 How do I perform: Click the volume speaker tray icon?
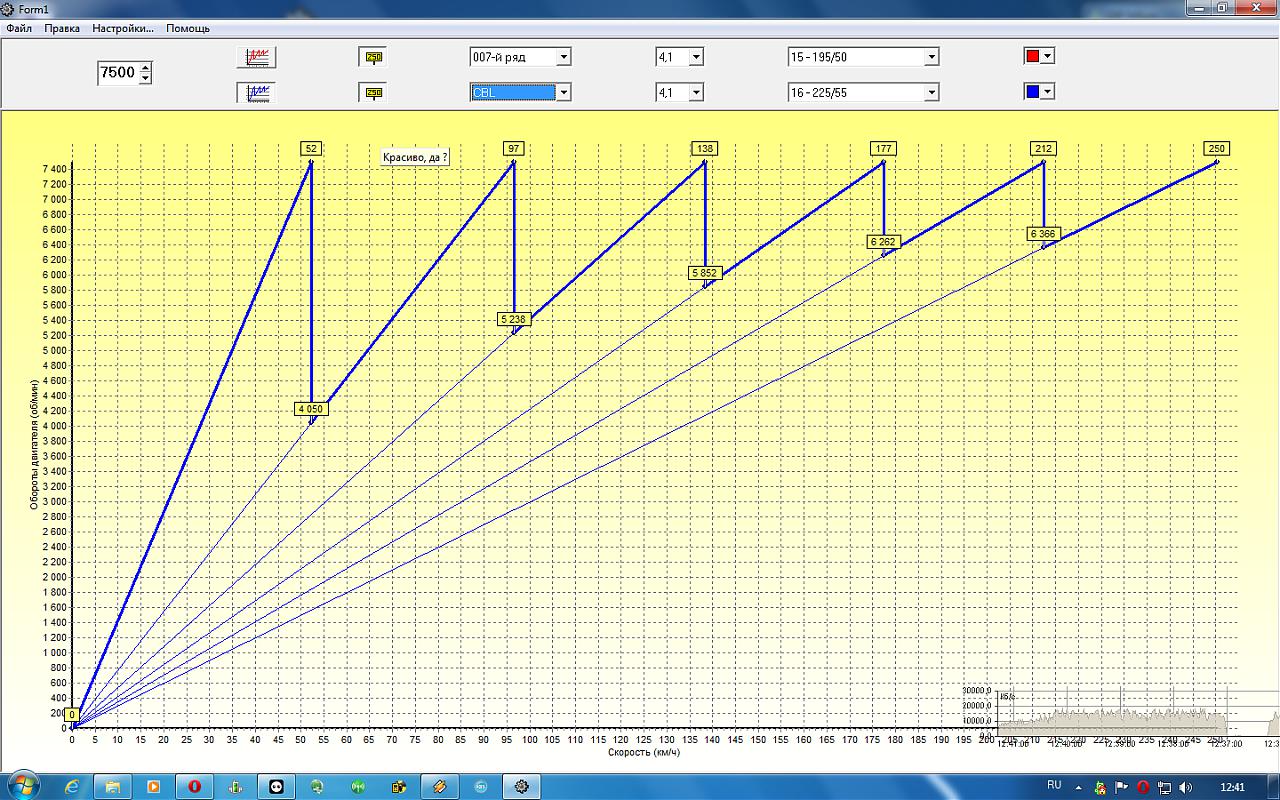[x=1186, y=787]
